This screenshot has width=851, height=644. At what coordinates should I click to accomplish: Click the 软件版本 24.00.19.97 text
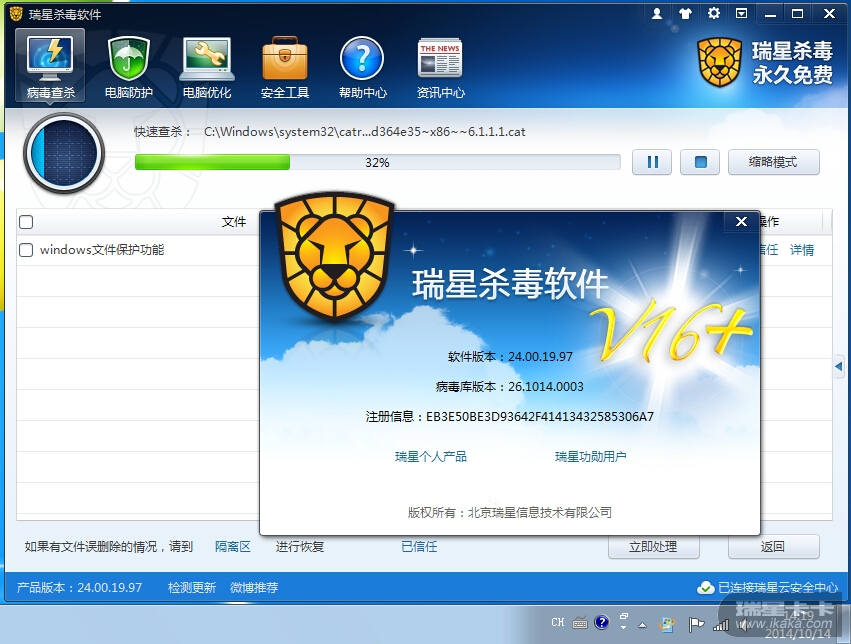point(510,357)
